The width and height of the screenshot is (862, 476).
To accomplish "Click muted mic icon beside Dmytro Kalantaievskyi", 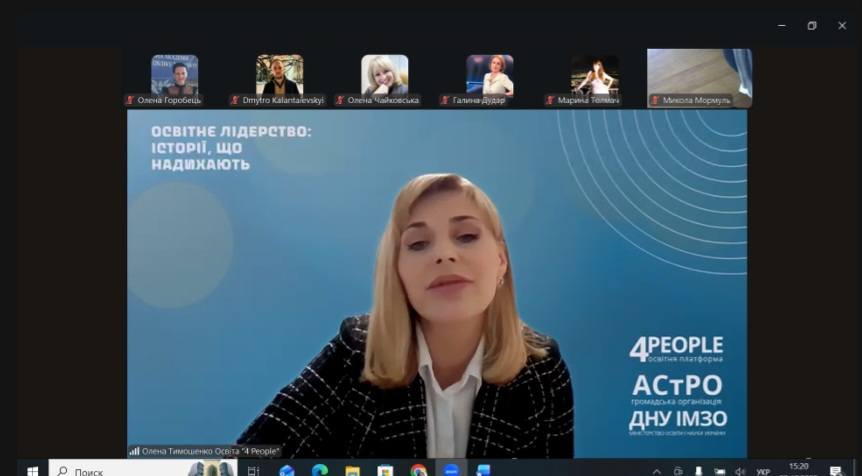I will 235,100.
